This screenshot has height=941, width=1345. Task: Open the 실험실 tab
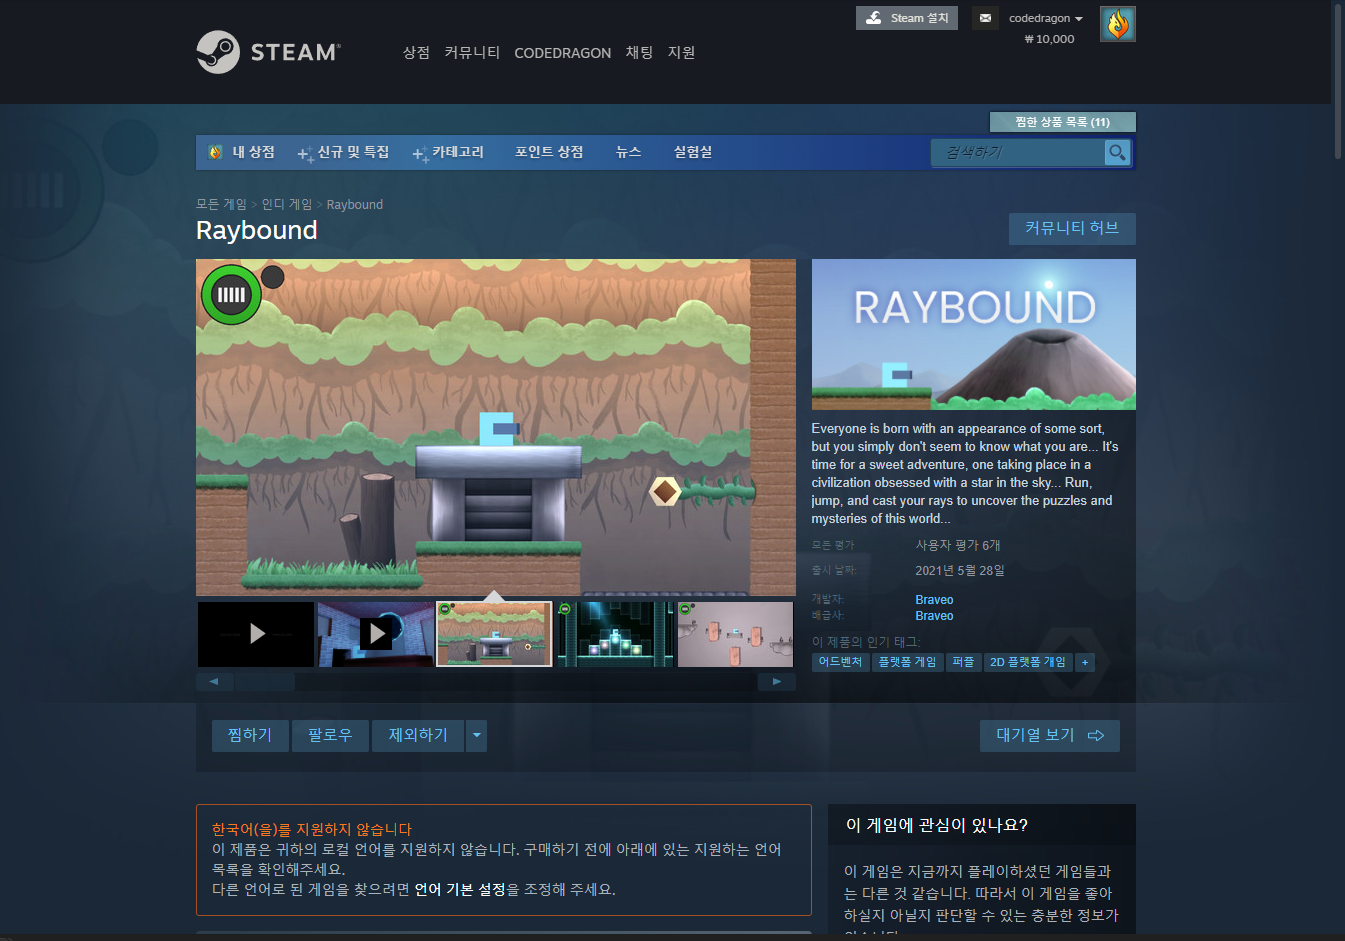click(x=693, y=152)
